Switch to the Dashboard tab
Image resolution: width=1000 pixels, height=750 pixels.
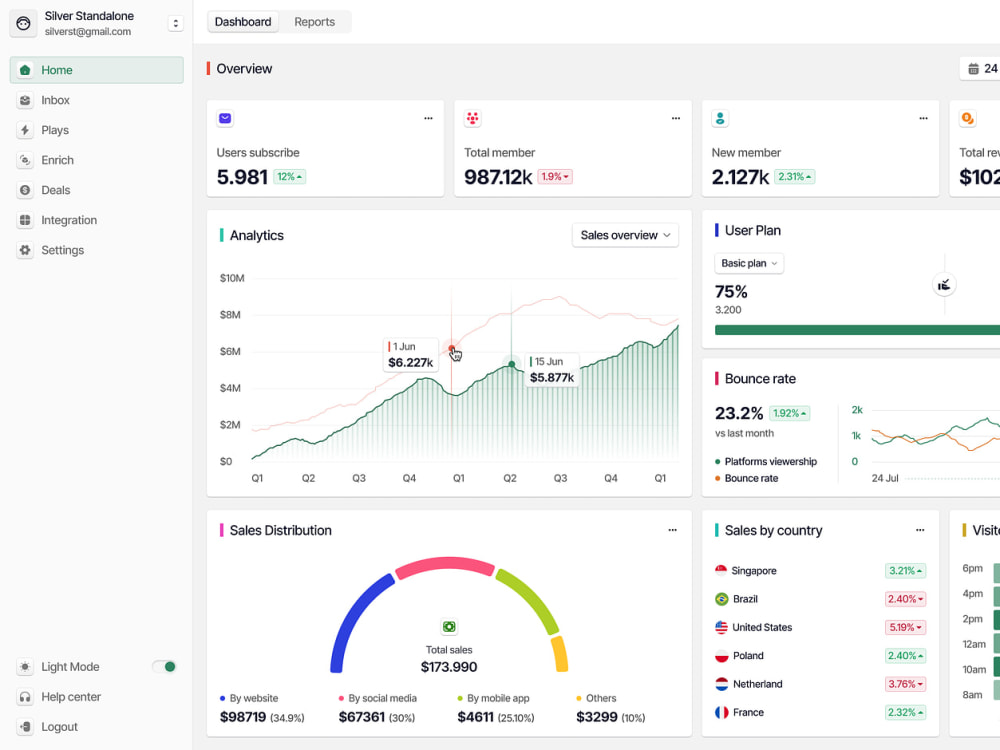243,22
